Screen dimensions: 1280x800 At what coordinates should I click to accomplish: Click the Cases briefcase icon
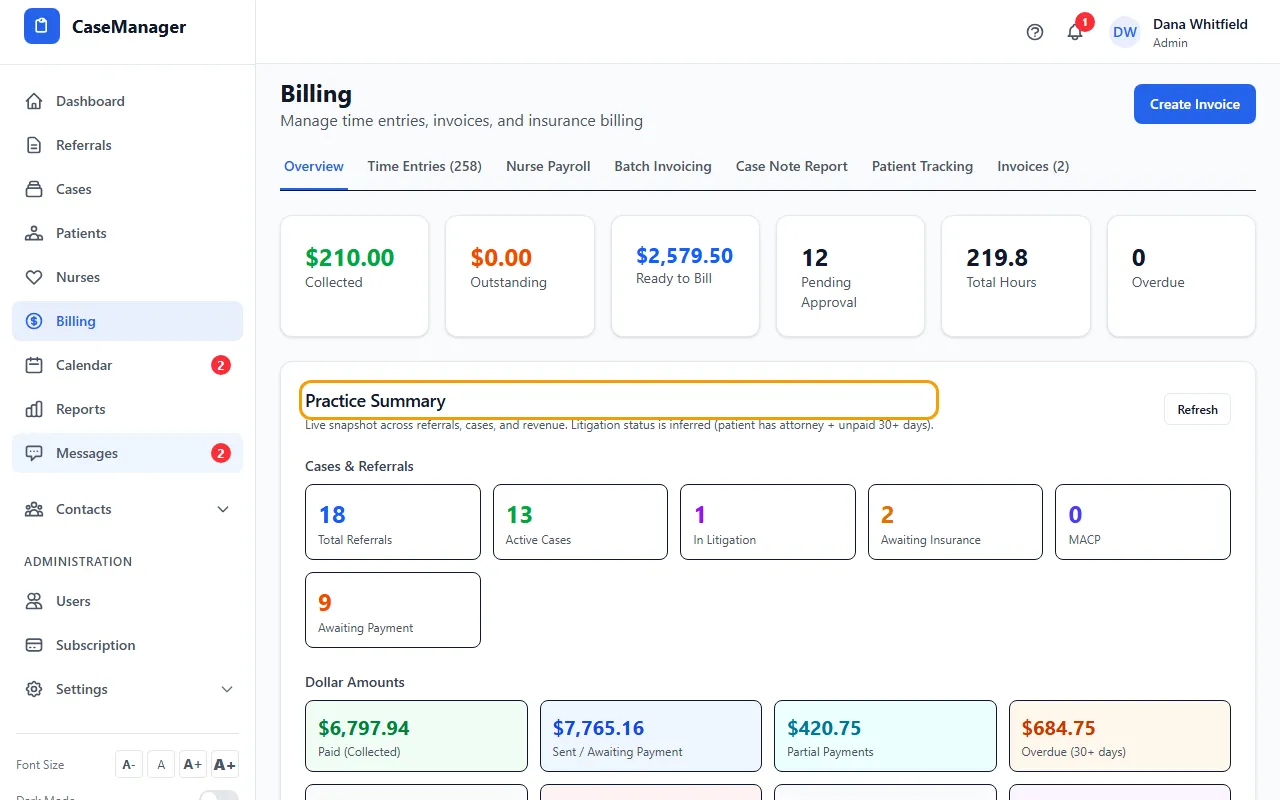click(x=34, y=189)
